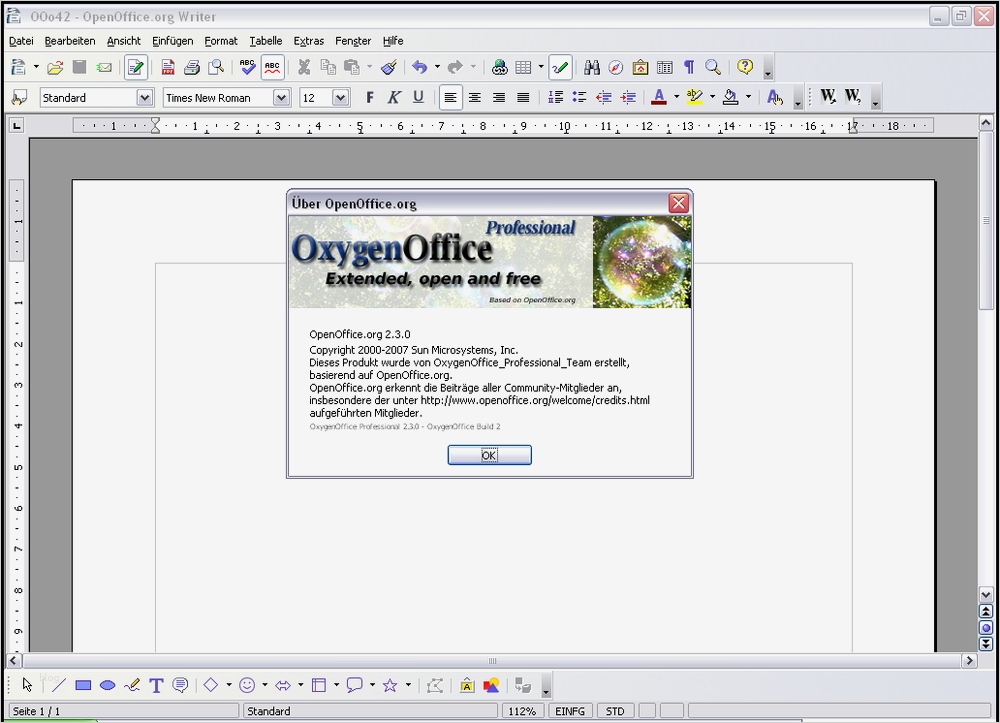Open the Bearbeiten menu
This screenshot has width=1000, height=723.
(x=70, y=41)
